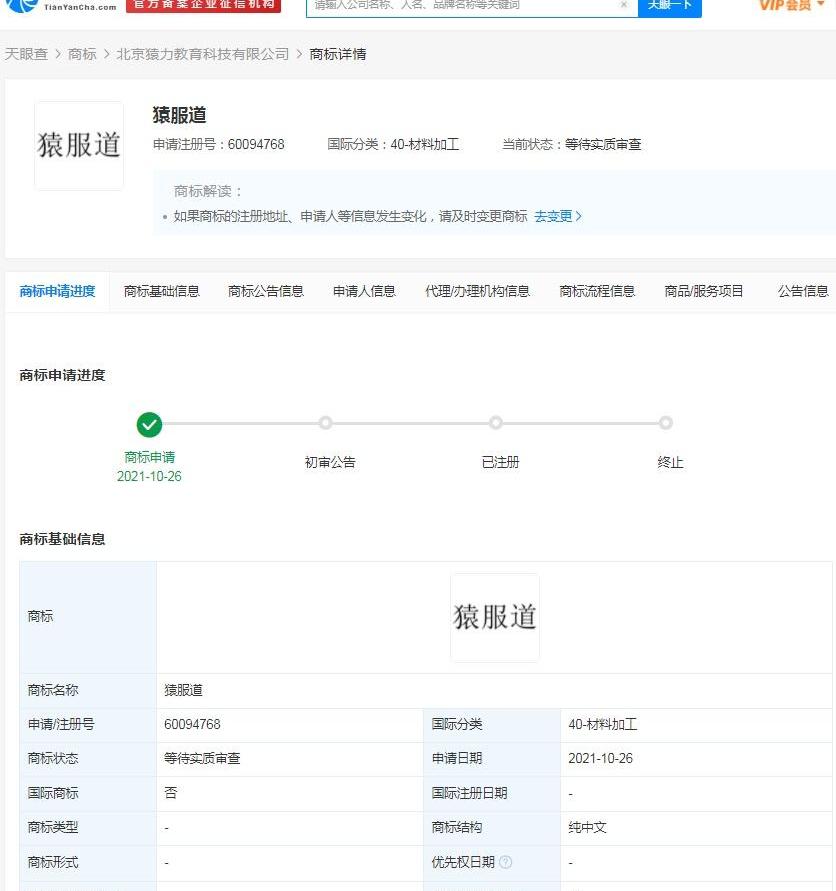Click the bold 猿服道 title heading
836x891 pixels.
[x=179, y=115]
